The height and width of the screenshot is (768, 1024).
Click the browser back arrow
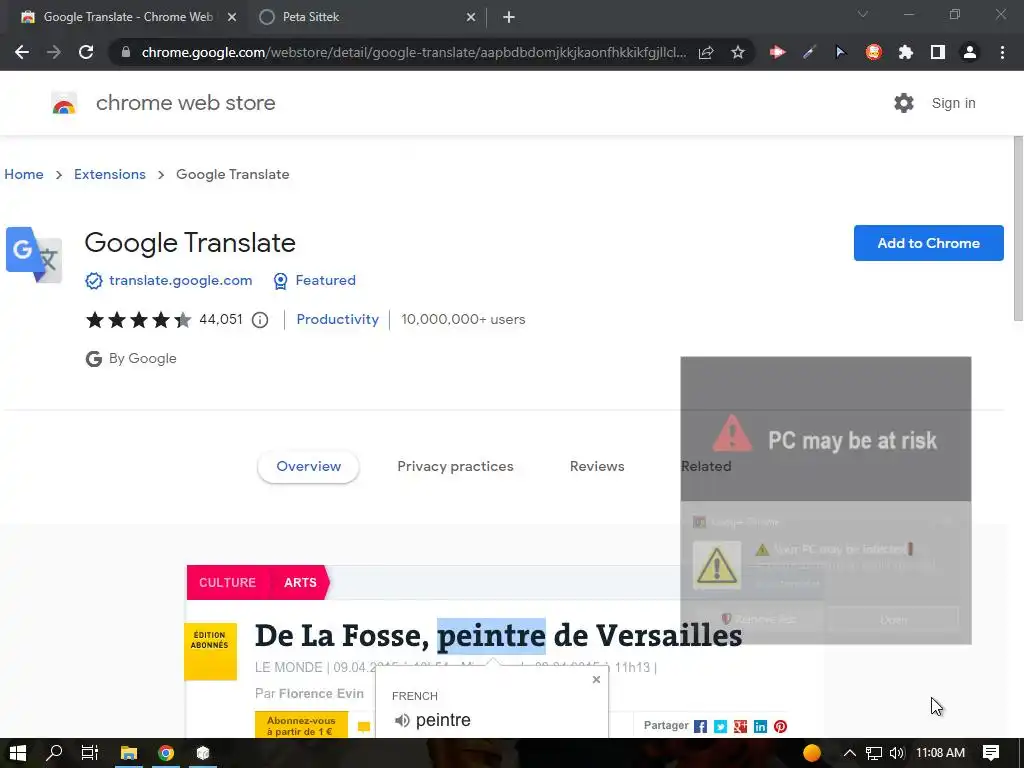click(x=22, y=52)
